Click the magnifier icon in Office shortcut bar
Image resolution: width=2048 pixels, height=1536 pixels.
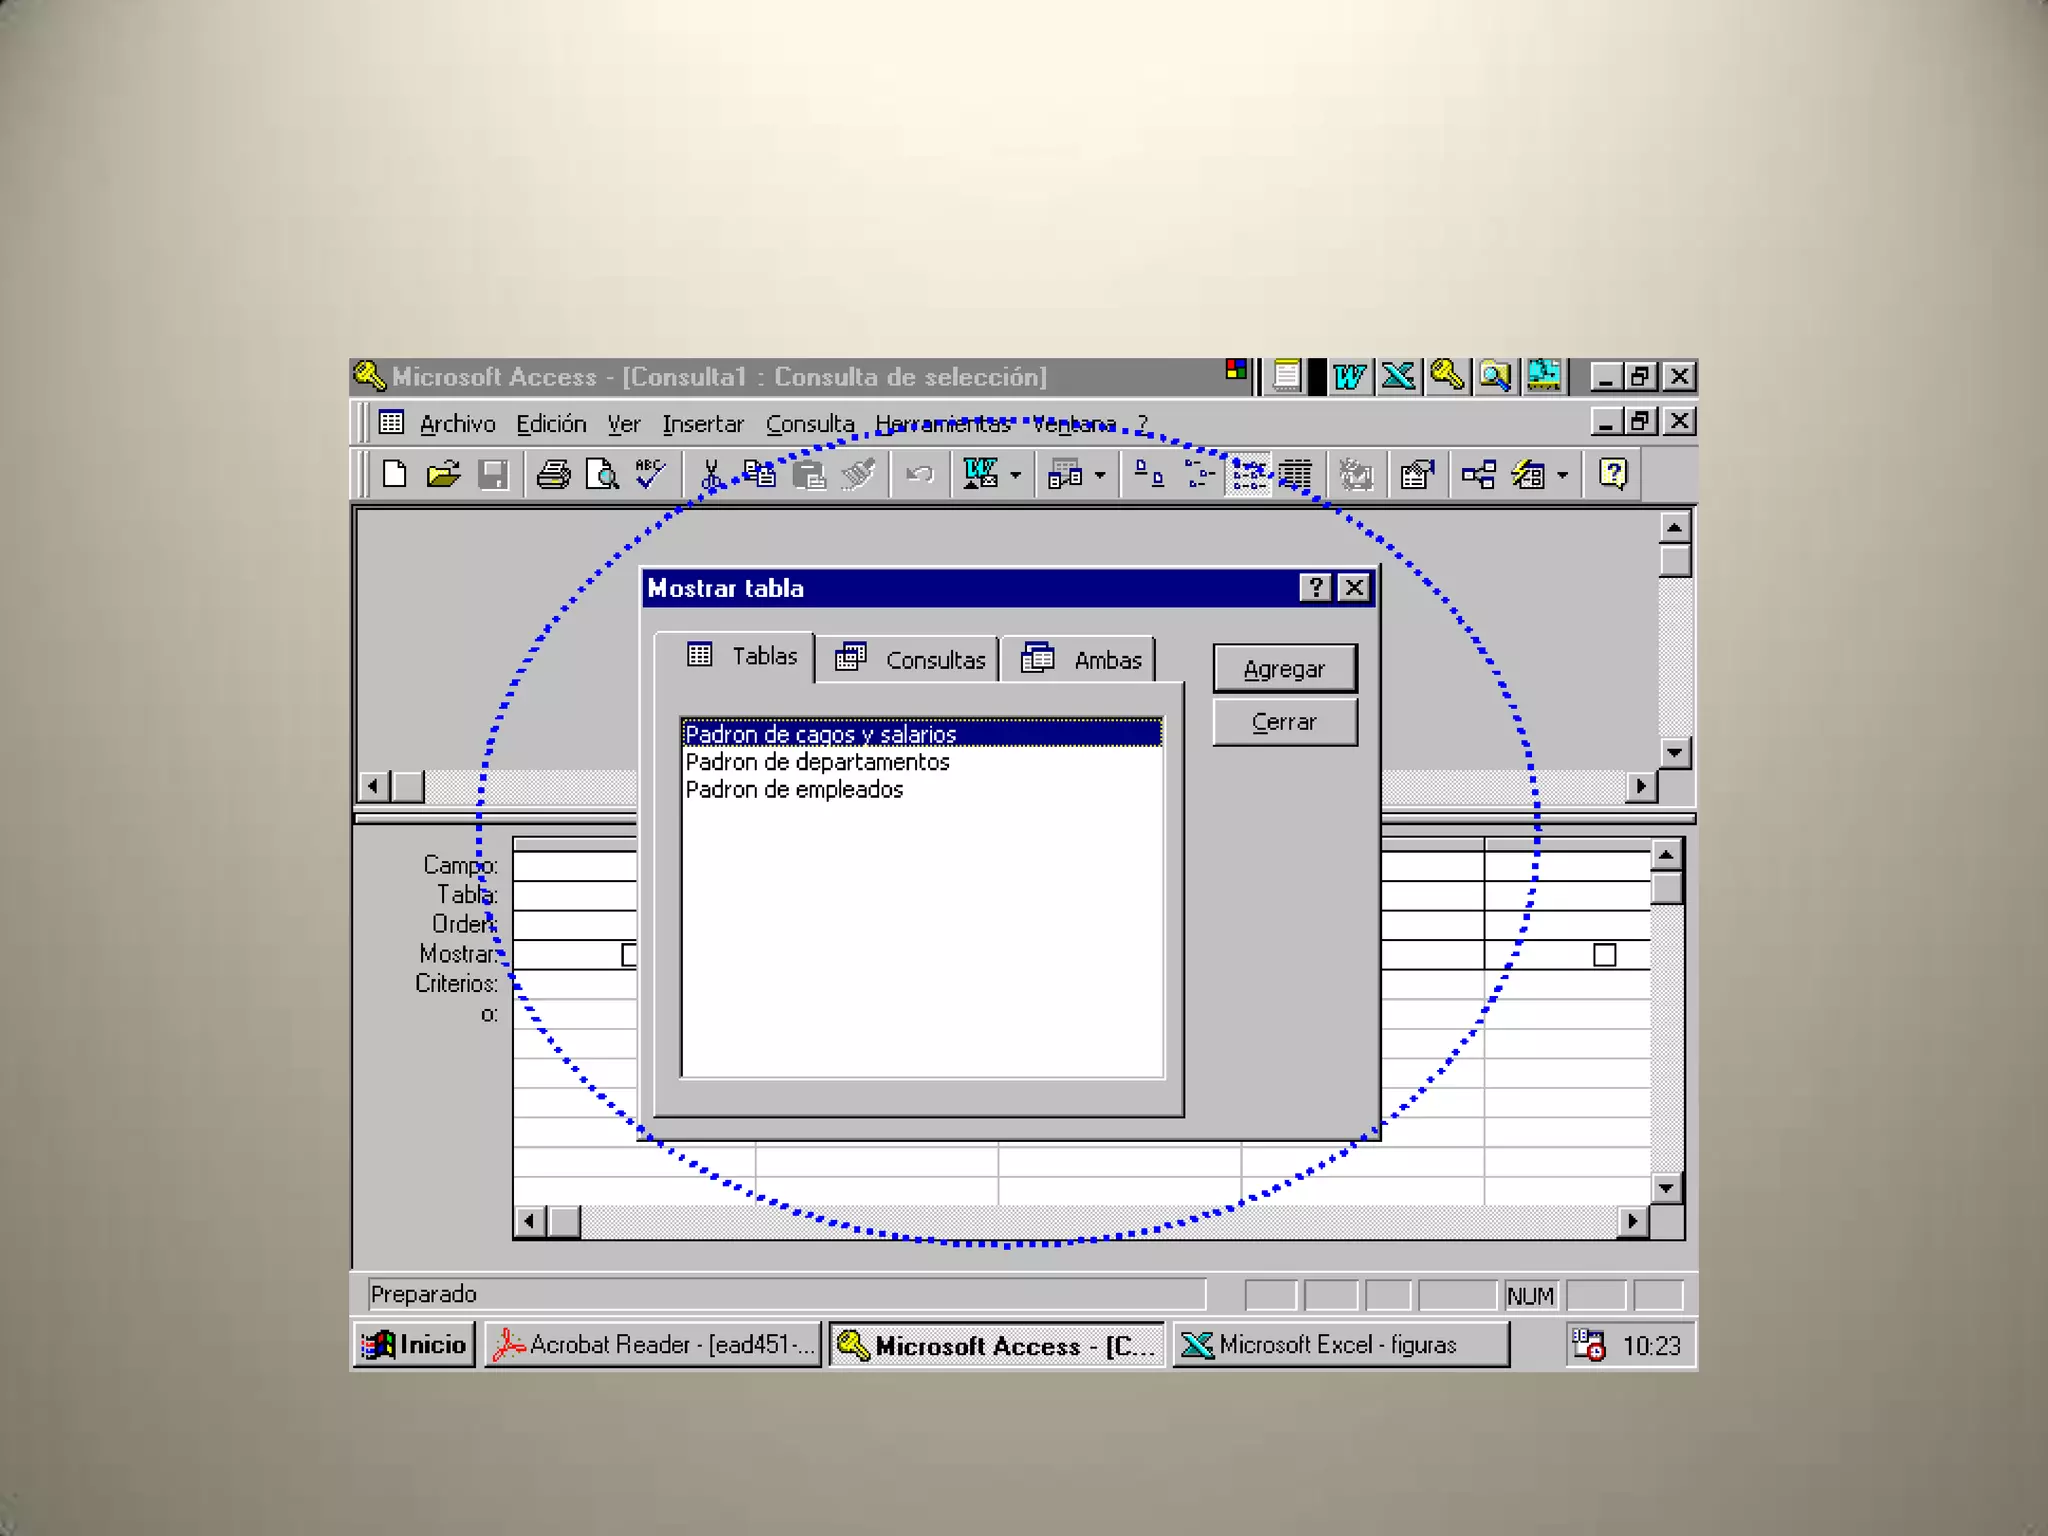coord(1495,377)
